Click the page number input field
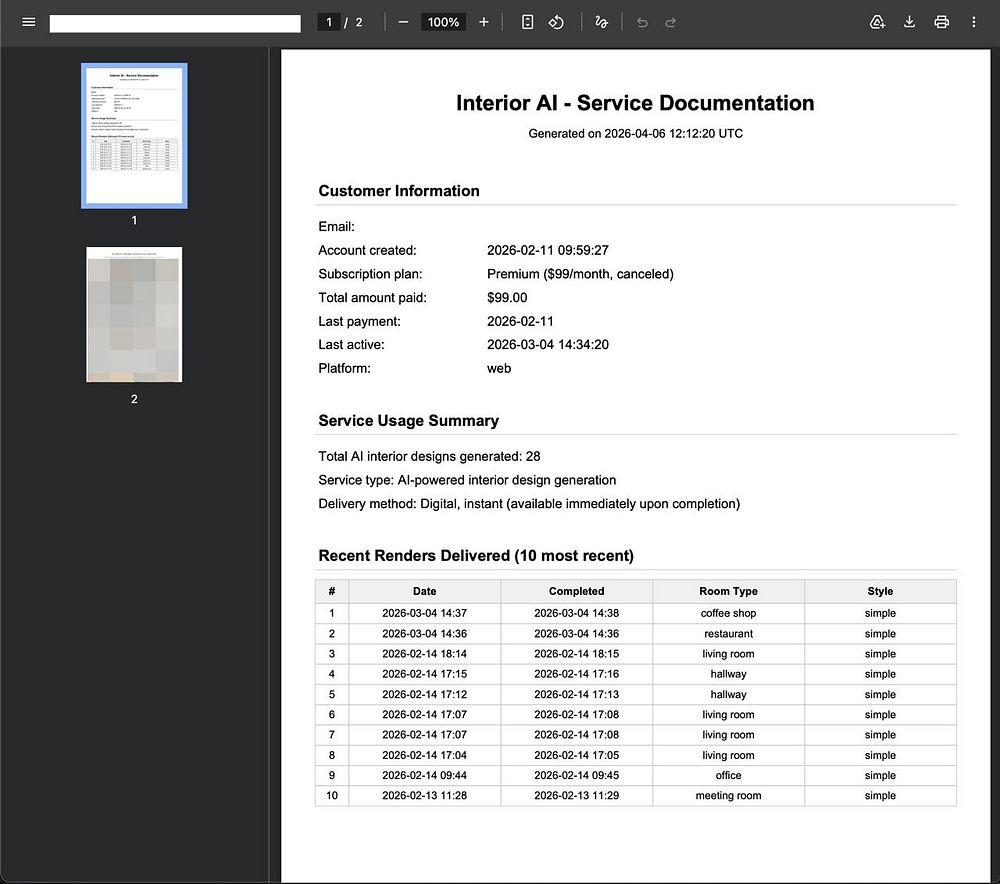1000x884 pixels. pos(328,22)
